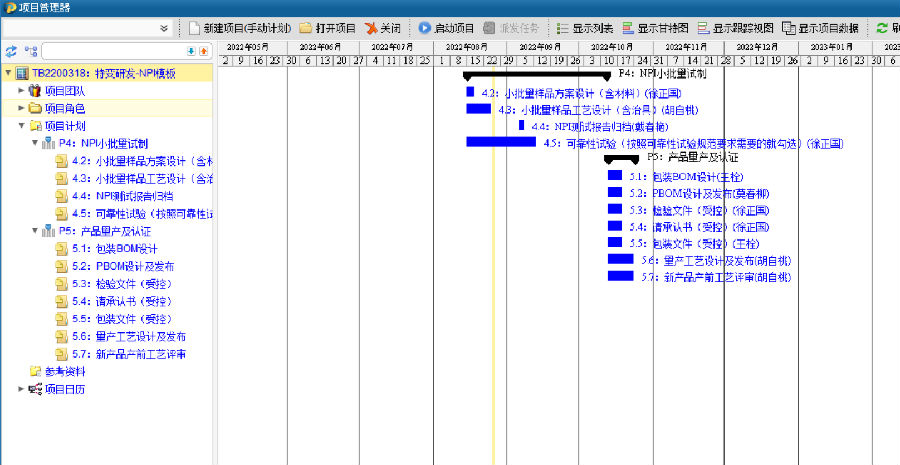Screen dimensions: 900x465
Task: Select tree task 5.6: 量产工艺设计及发布
Action: (x=129, y=336)
